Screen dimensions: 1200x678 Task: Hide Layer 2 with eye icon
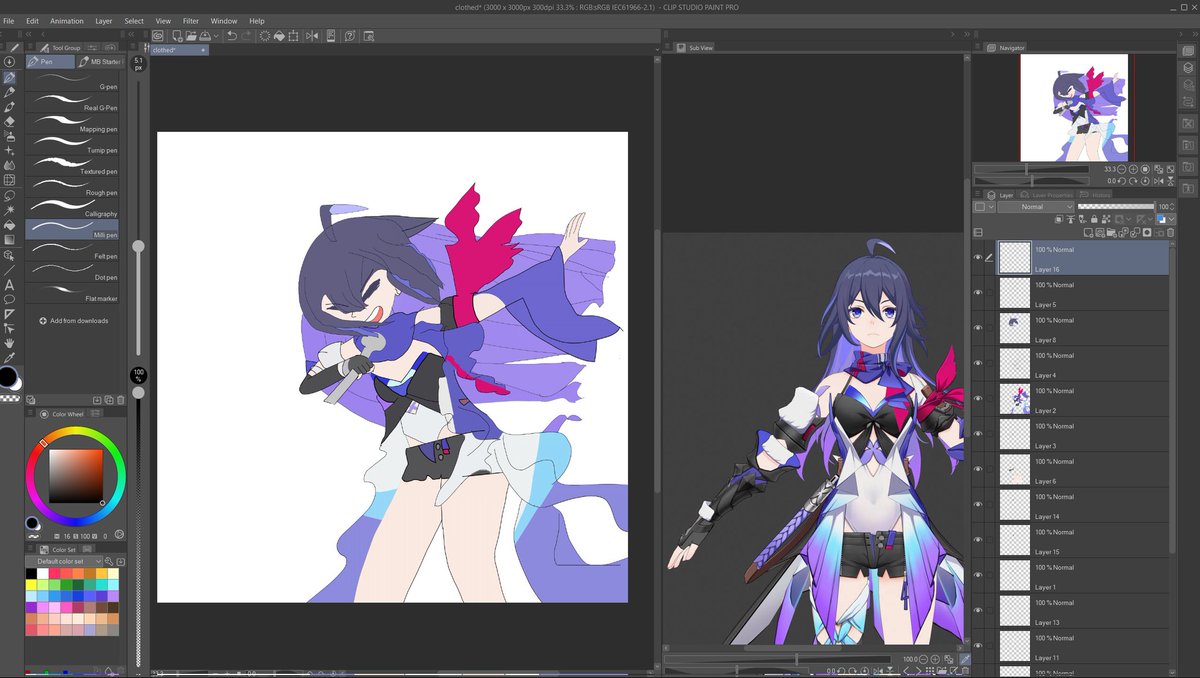(978, 399)
